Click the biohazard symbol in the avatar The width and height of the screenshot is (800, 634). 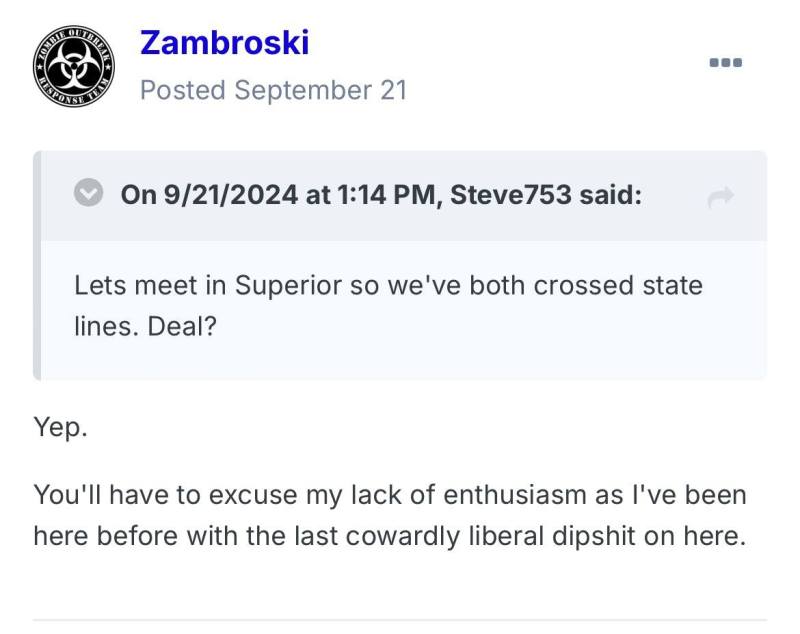coord(74,67)
